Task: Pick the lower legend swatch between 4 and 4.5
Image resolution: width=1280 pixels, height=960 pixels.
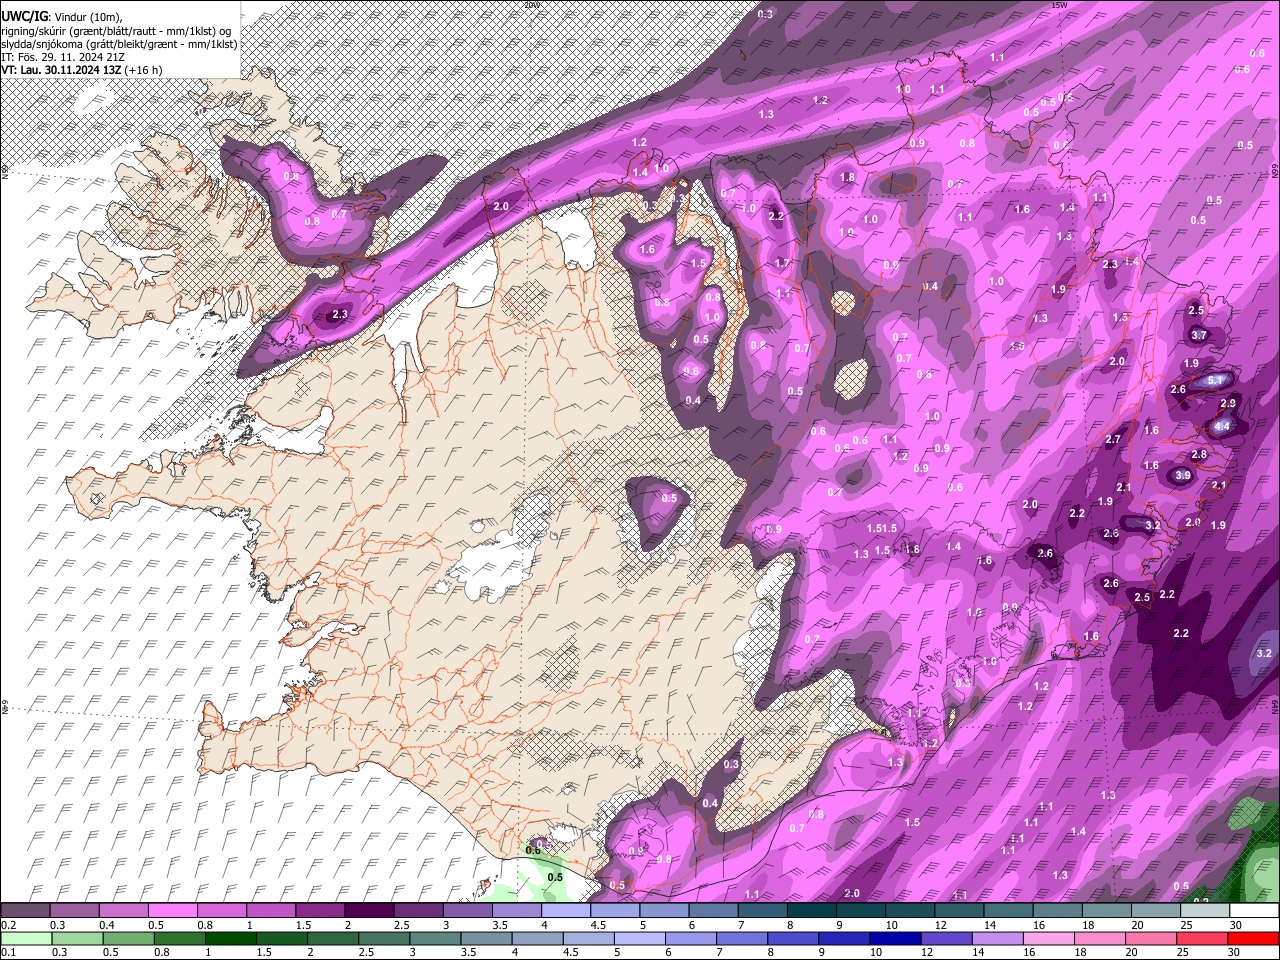Action: point(537,938)
